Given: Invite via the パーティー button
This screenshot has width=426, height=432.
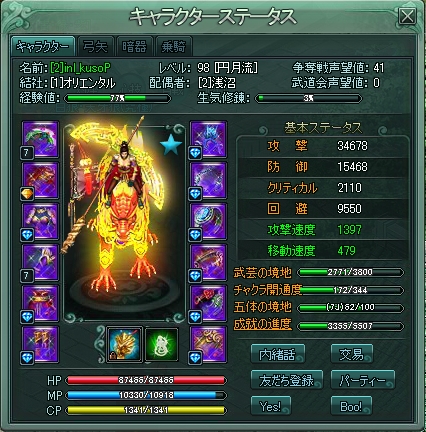Looking at the screenshot, I should click(x=362, y=380).
